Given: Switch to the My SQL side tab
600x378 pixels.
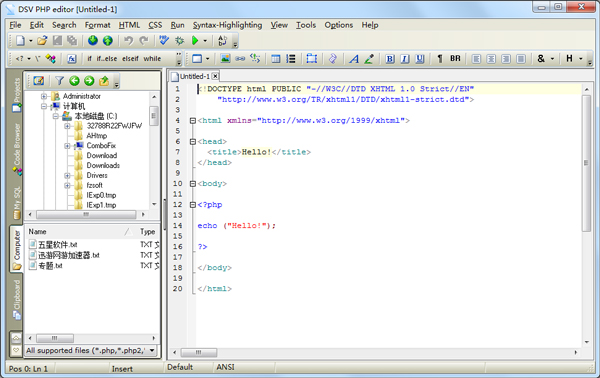Looking at the screenshot, I should [x=16, y=203].
